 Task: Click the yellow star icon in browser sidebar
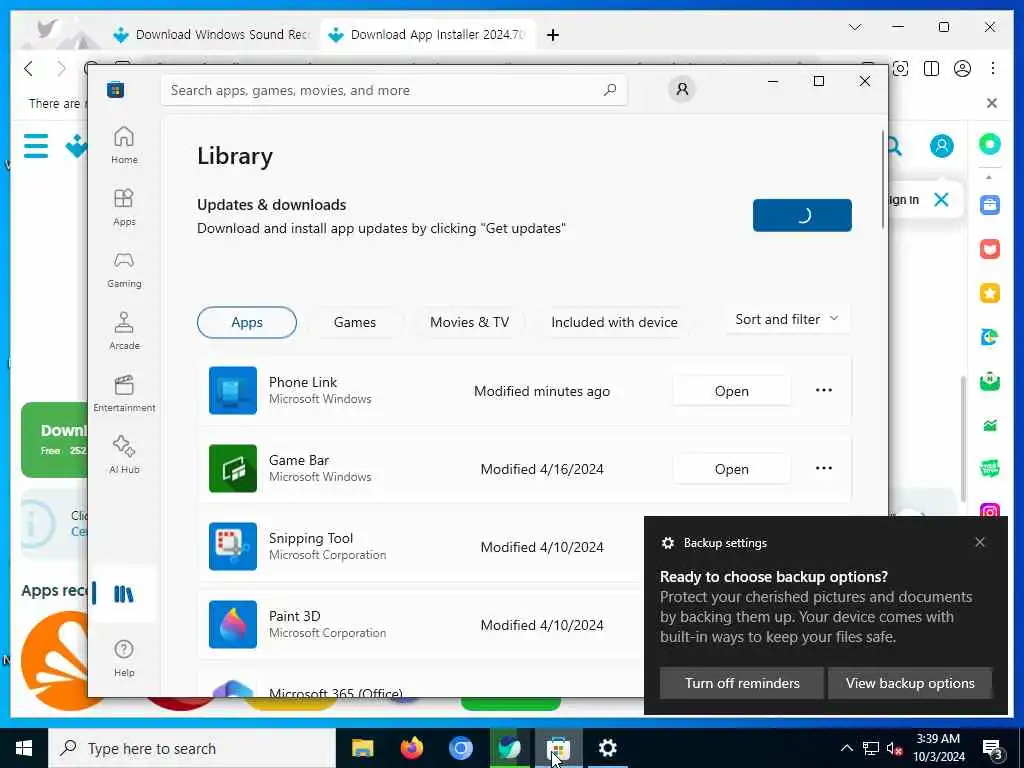tap(990, 293)
